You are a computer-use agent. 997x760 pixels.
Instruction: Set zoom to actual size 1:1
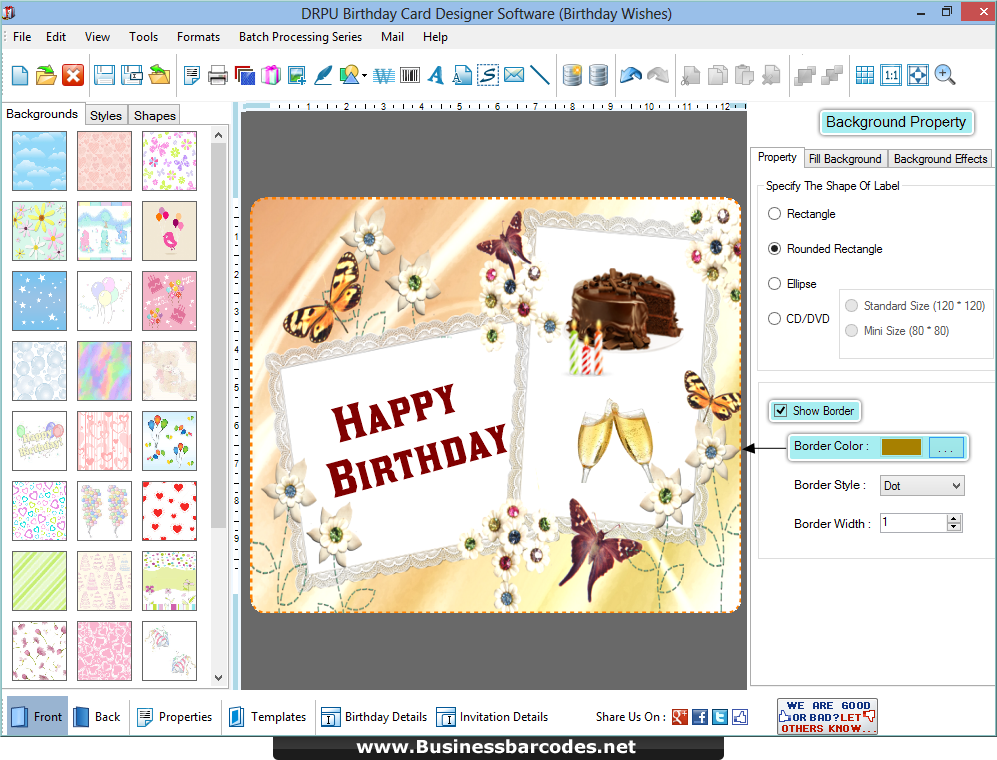891,76
